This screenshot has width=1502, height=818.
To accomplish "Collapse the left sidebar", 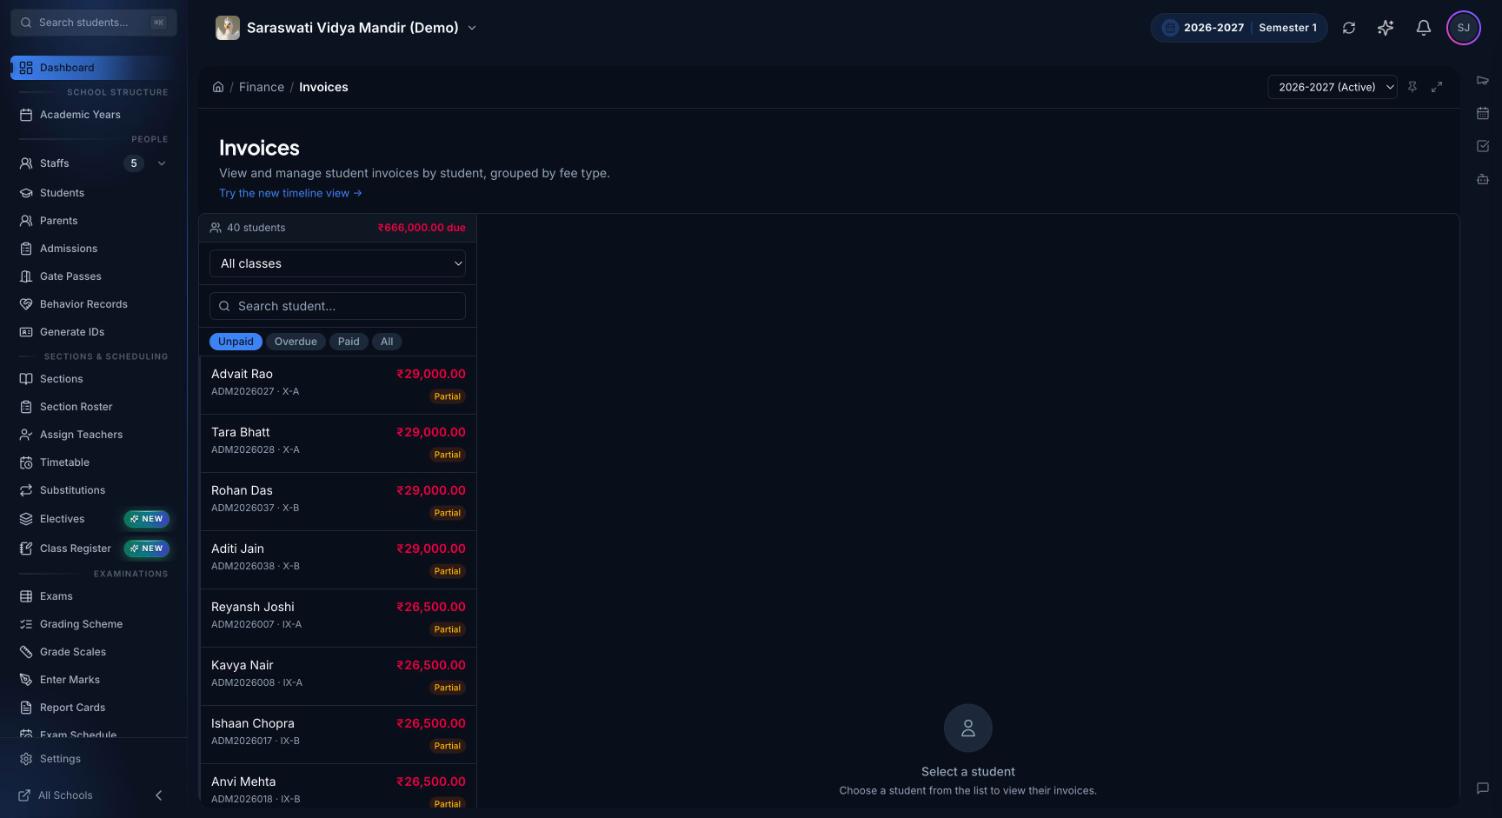I will 158,795.
